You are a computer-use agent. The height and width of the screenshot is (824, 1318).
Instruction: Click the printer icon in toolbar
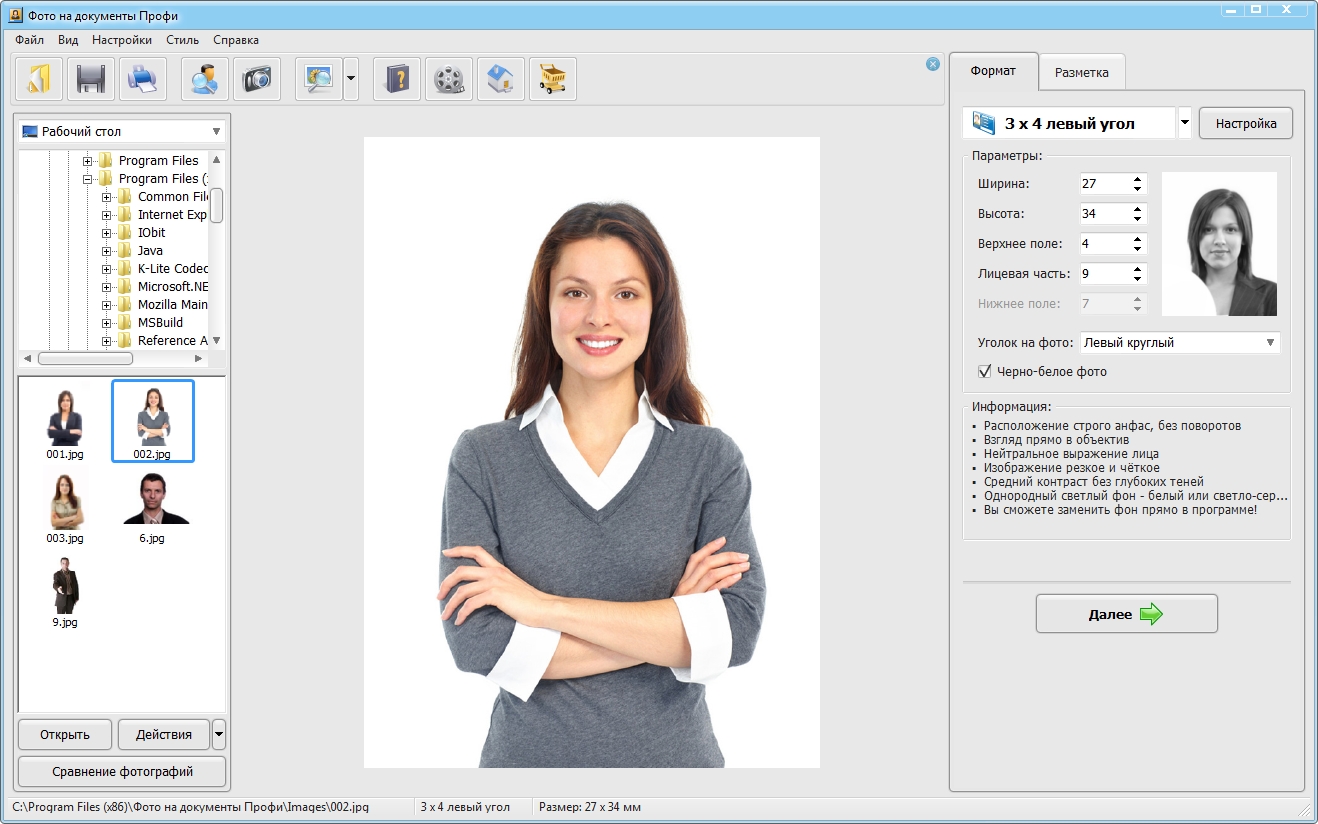point(143,79)
